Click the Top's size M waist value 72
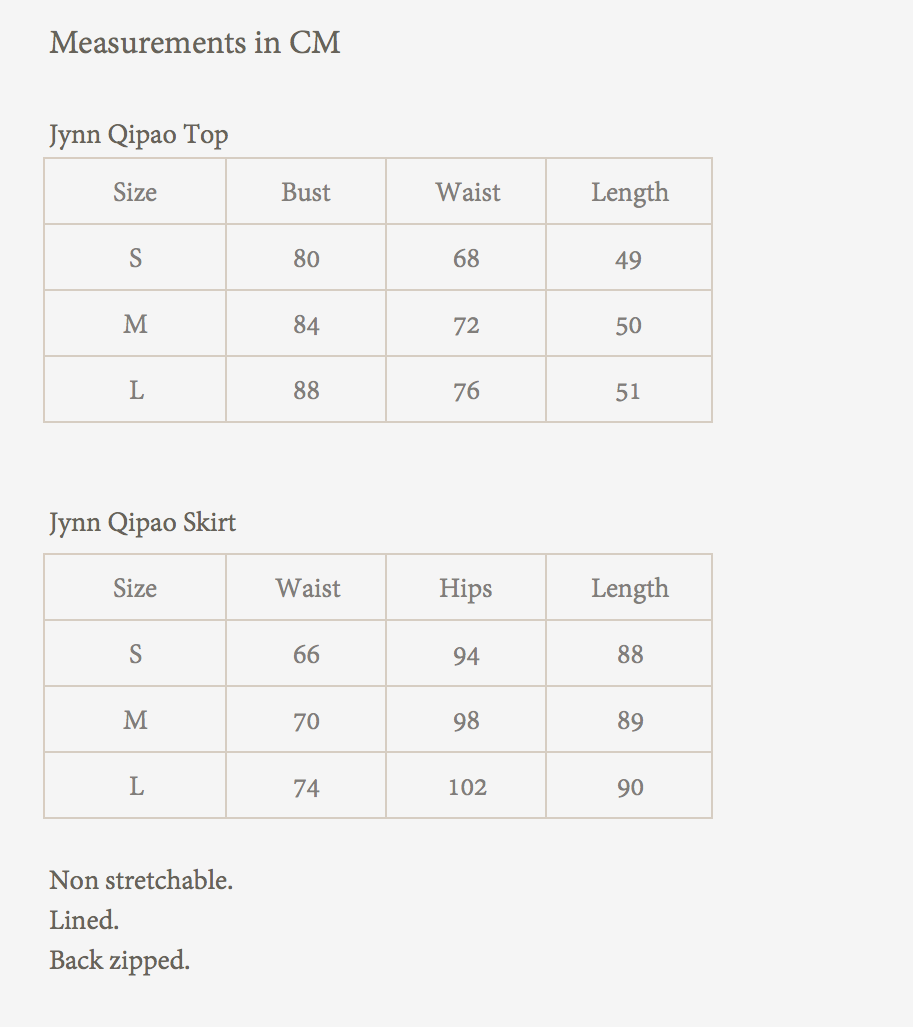The height and width of the screenshot is (1027, 913). [x=466, y=325]
